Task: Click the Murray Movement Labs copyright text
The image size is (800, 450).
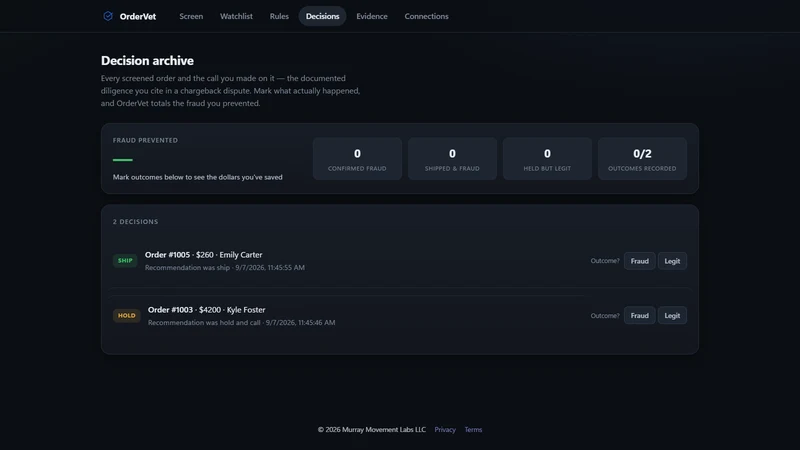Action: click(371, 430)
